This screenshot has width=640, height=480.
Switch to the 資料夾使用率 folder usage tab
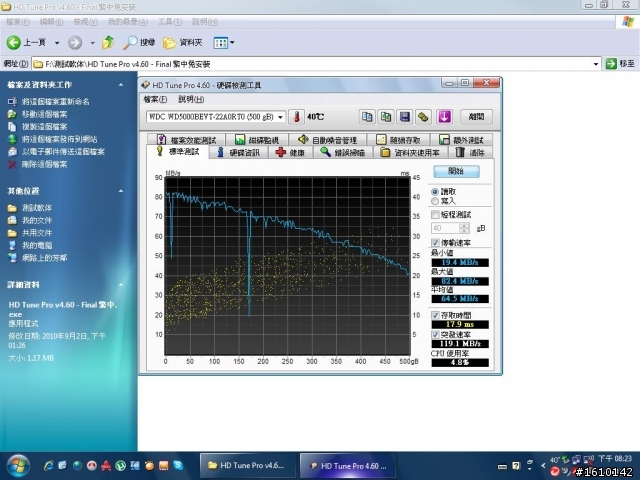click(410, 153)
